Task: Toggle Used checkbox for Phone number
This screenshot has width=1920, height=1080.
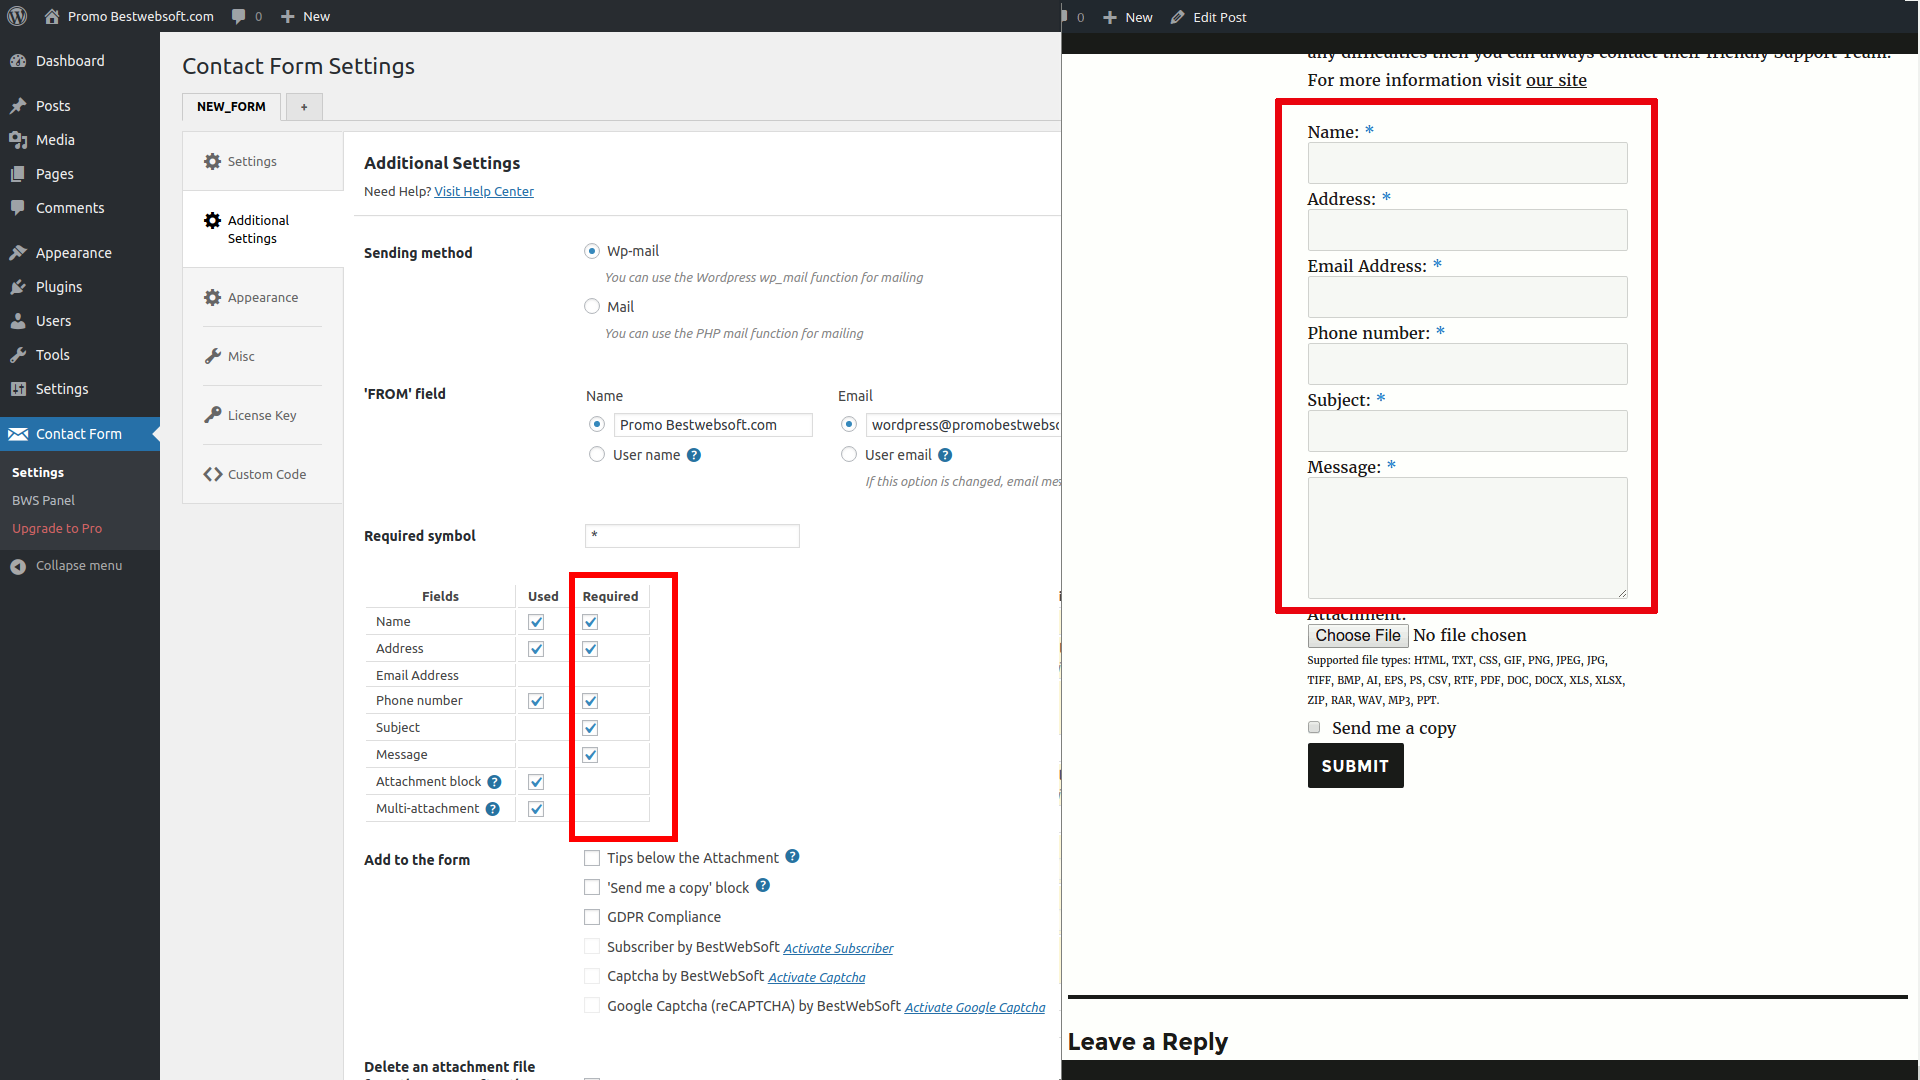Action: click(536, 701)
